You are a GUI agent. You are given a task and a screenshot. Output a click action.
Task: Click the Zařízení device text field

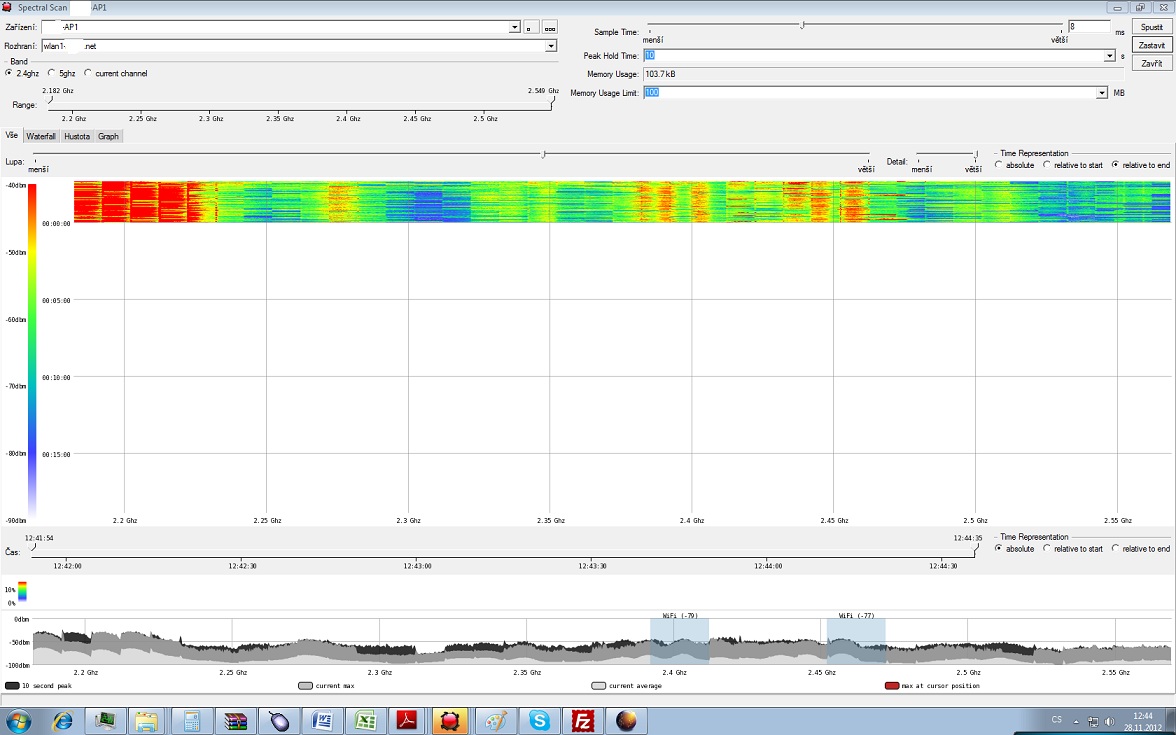point(274,28)
